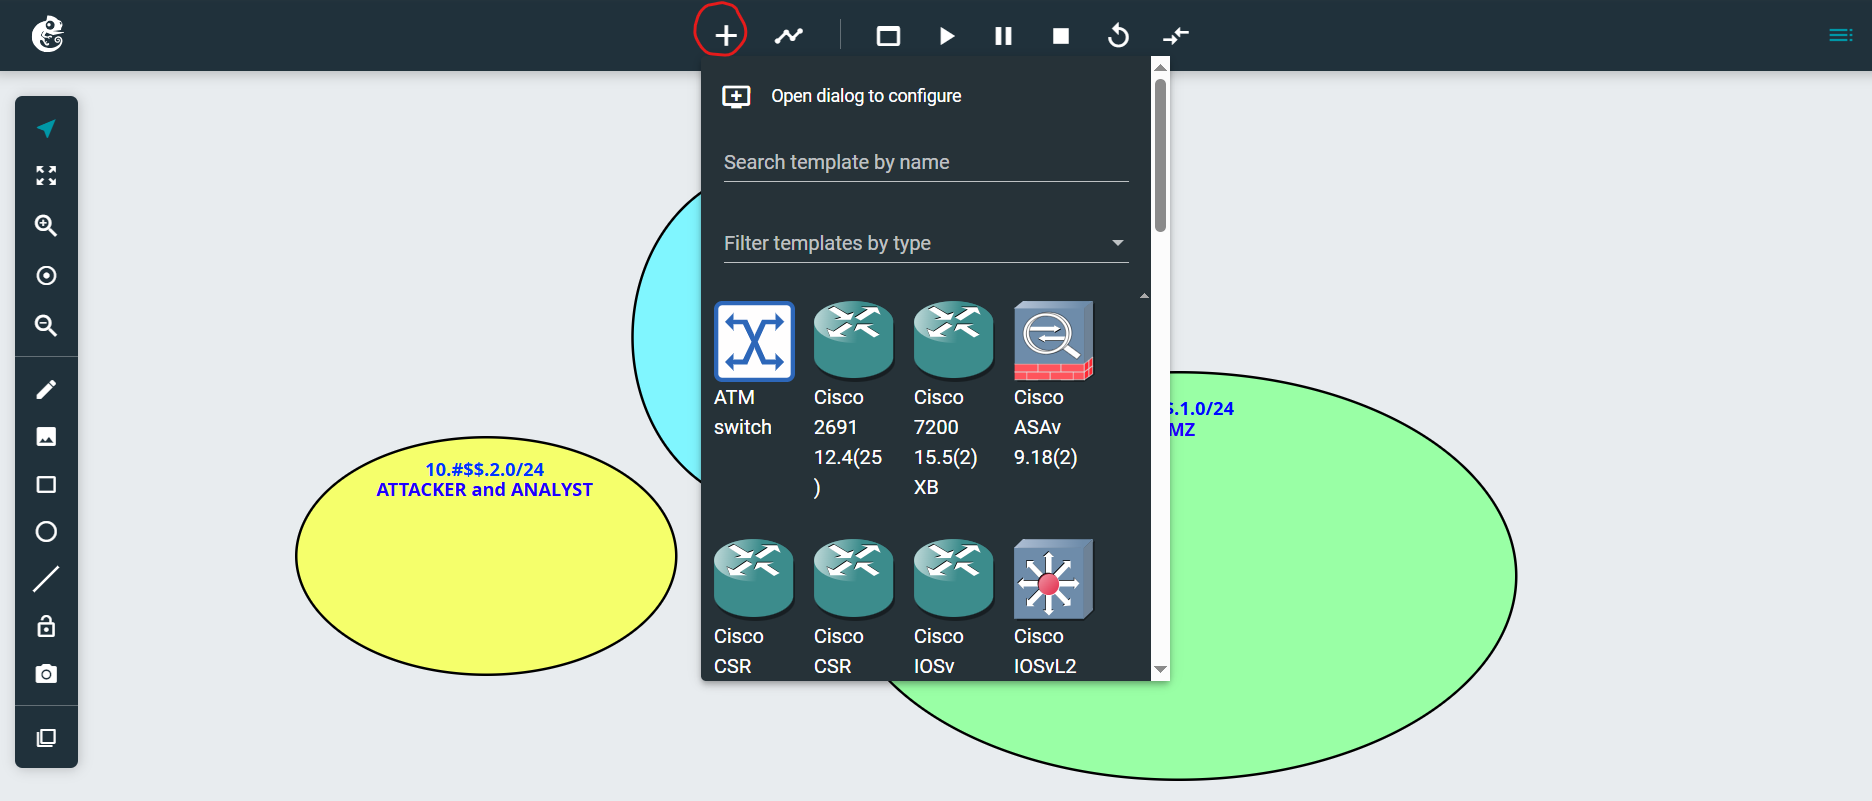Expand Filter templates by type dropdown
The width and height of the screenshot is (1872, 801).
(926, 243)
